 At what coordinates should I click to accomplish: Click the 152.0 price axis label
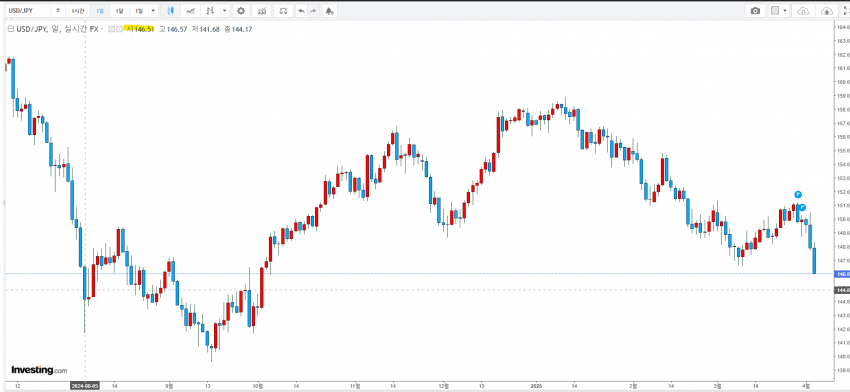click(843, 192)
